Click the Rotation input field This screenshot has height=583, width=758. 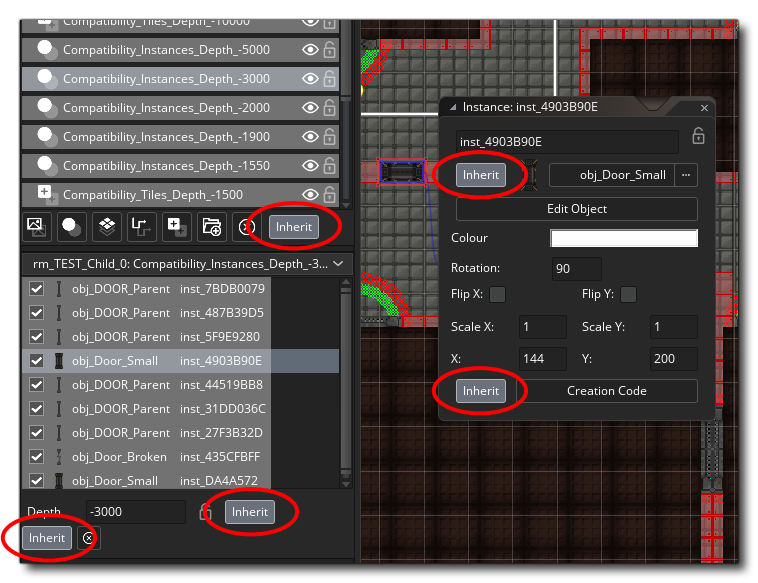(x=577, y=269)
